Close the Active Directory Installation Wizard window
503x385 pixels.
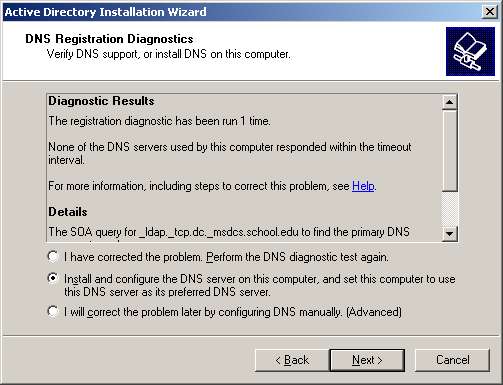490,12
